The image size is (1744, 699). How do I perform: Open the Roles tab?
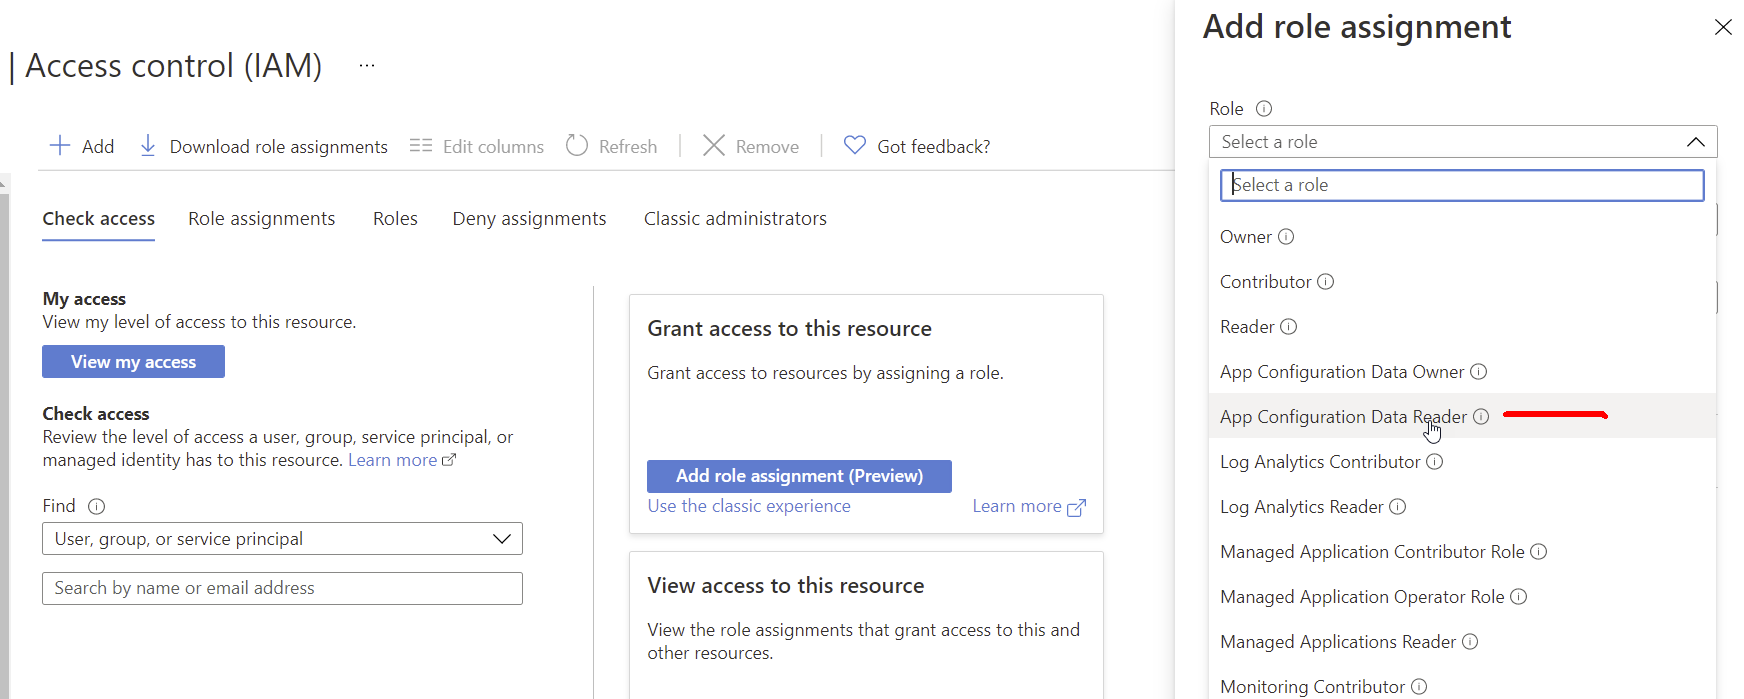click(x=395, y=219)
